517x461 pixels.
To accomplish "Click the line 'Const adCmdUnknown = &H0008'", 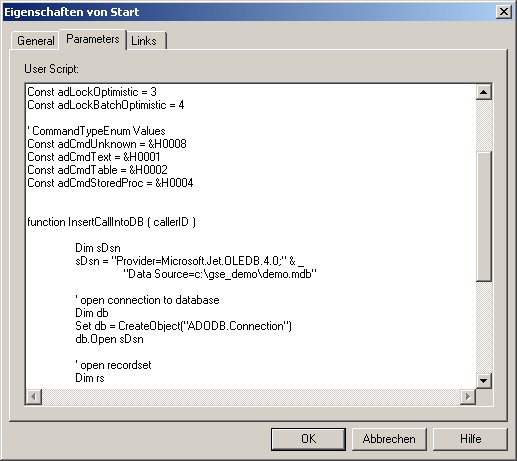I will [107, 144].
